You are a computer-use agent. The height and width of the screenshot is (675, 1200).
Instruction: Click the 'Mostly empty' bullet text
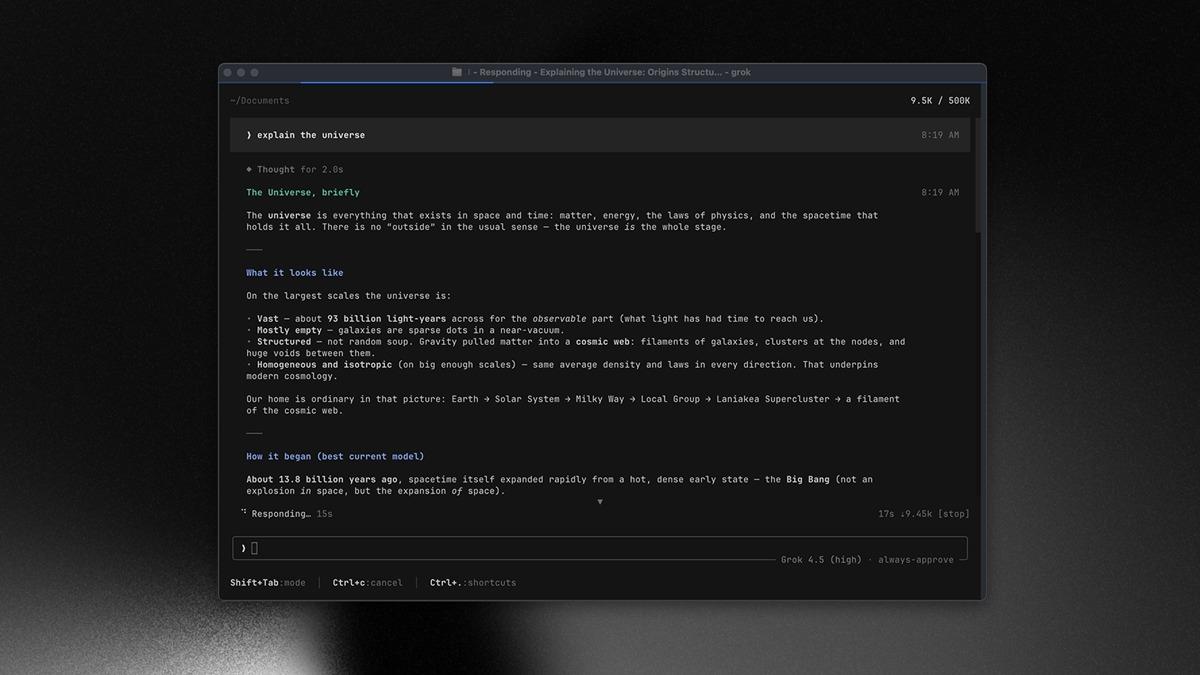290,330
